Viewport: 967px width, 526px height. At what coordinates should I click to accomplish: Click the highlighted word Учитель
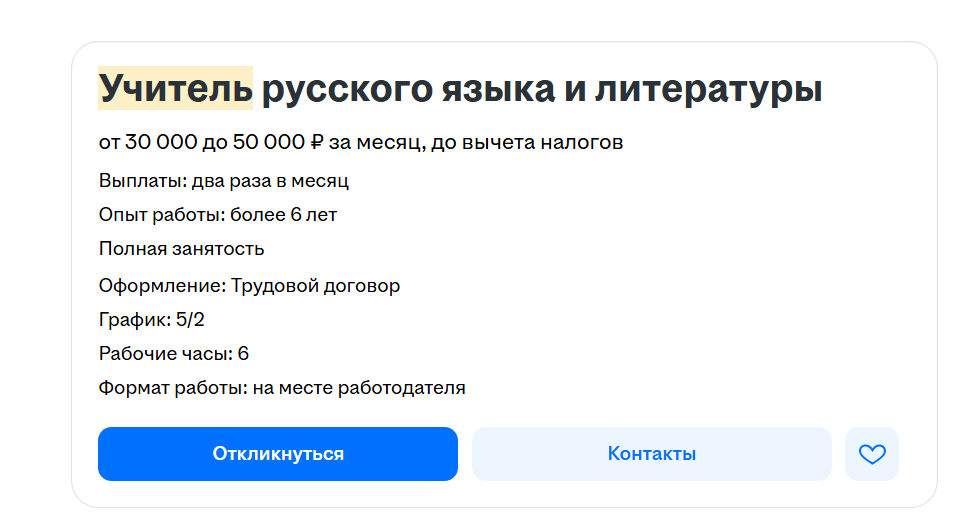(175, 89)
